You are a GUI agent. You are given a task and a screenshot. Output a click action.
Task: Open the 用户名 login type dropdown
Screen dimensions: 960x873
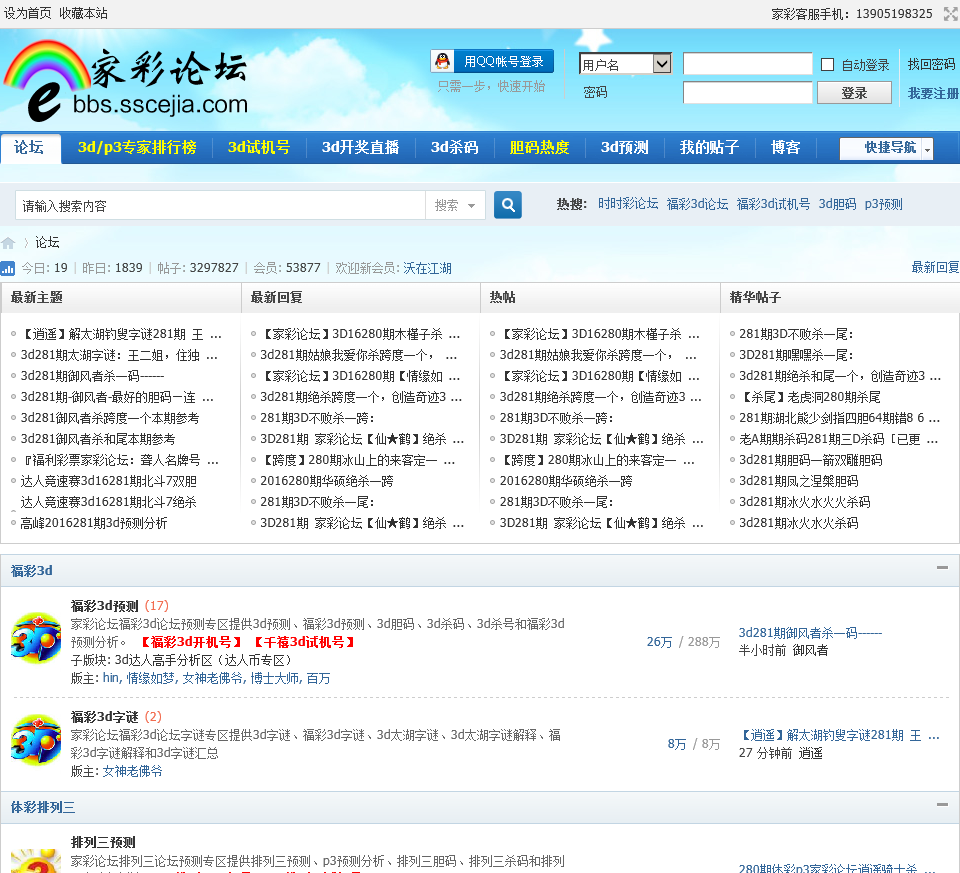(x=625, y=64)
